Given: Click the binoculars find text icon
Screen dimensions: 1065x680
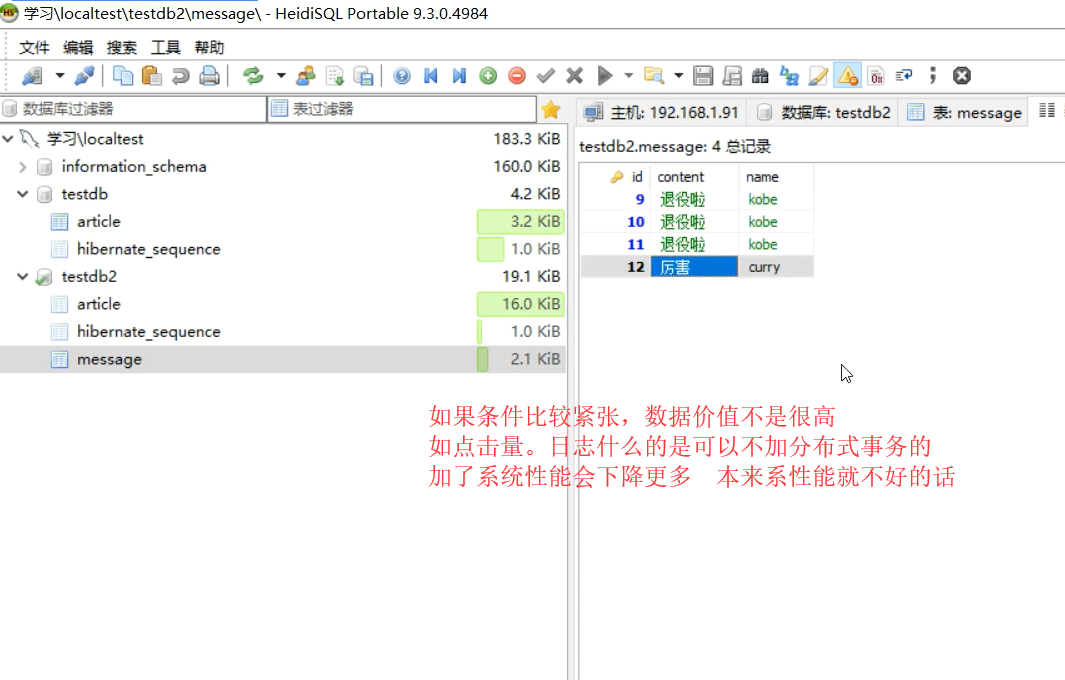Looking at the screenshot, I should (x=760, y=75).
